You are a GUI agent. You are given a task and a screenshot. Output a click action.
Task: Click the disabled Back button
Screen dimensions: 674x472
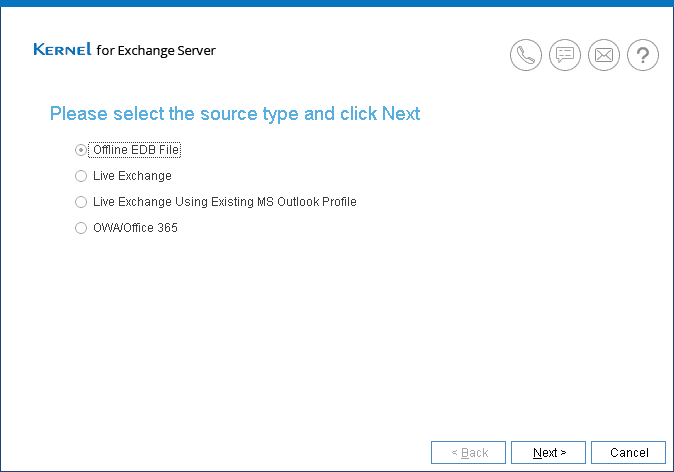pyautogui.click(x=469, y=453)
